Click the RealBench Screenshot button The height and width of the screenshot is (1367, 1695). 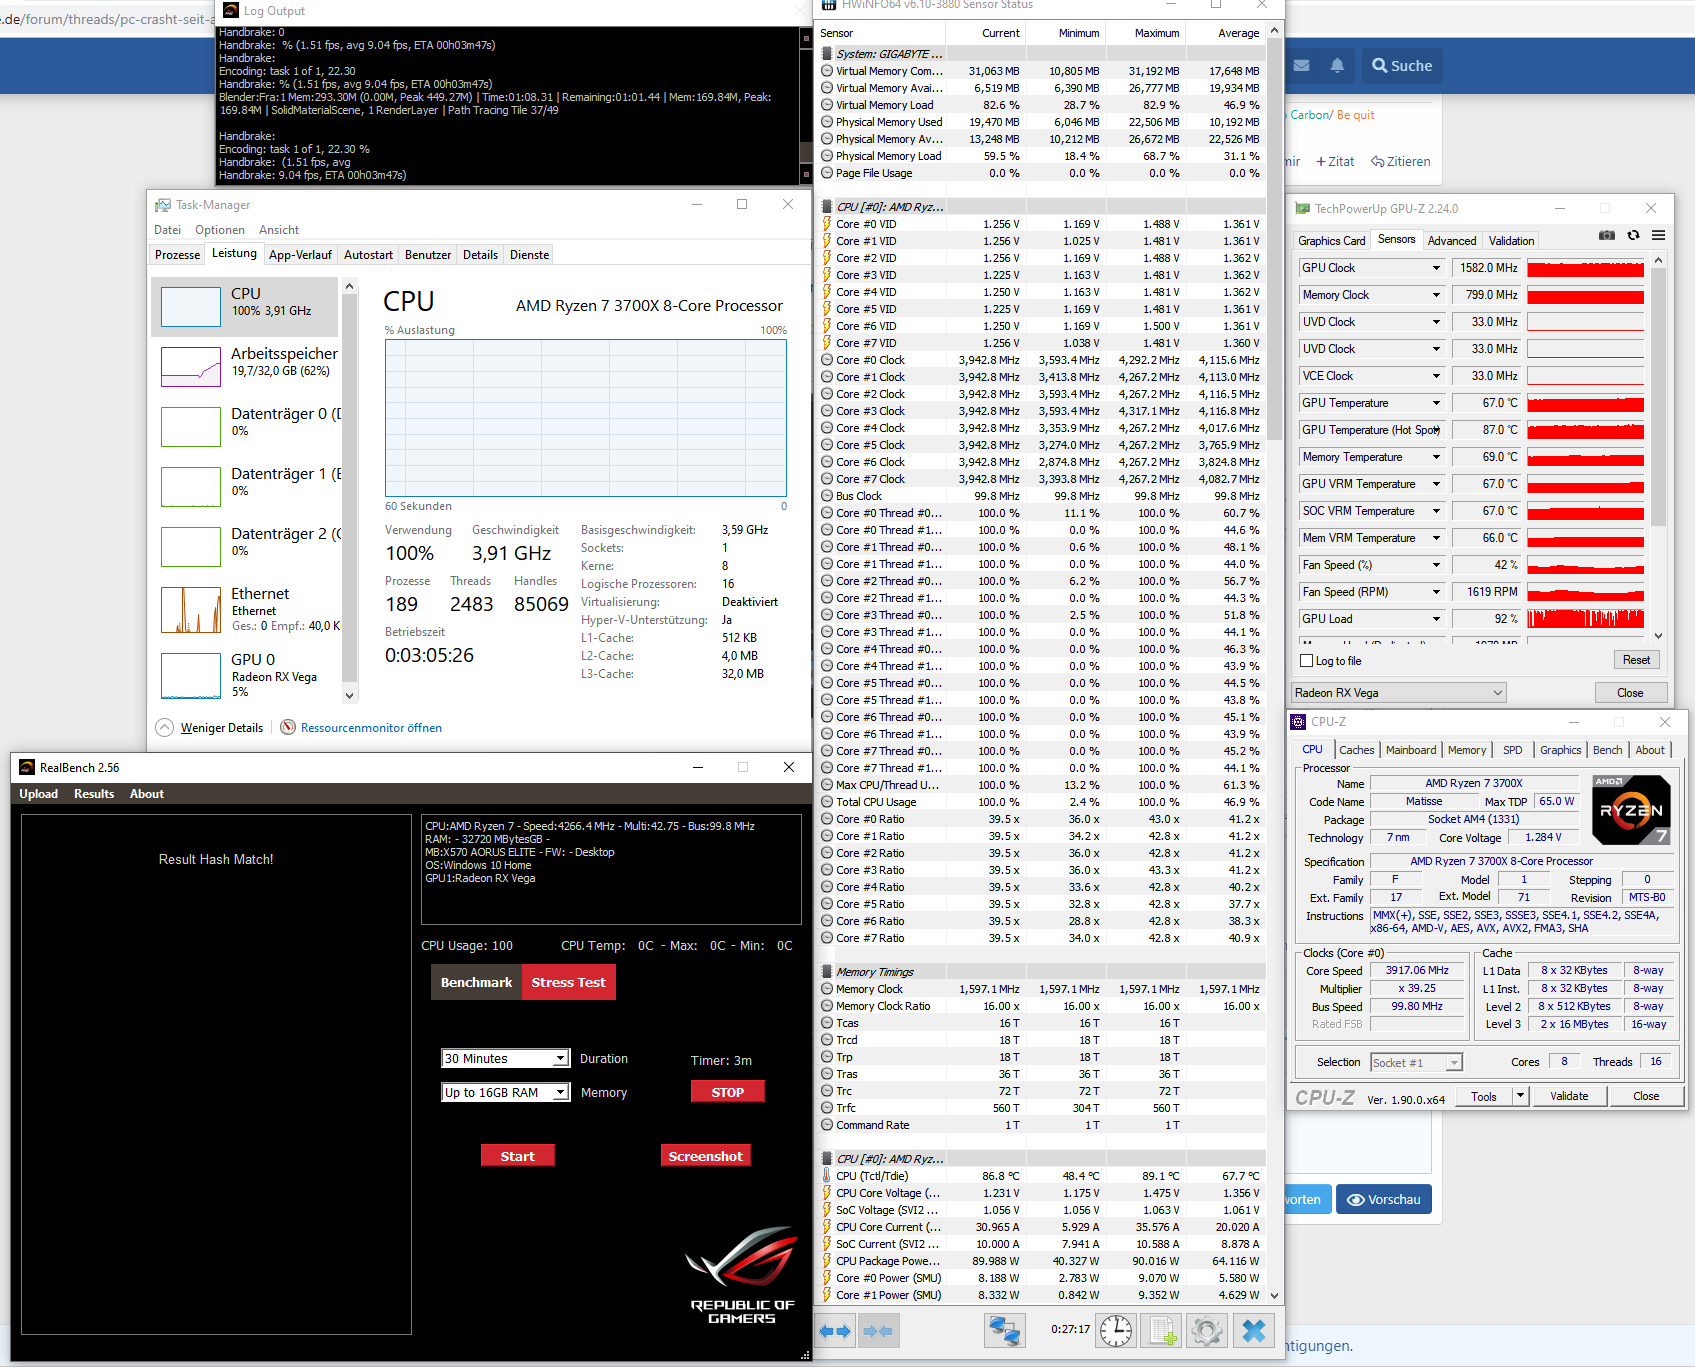(705, 1156)
